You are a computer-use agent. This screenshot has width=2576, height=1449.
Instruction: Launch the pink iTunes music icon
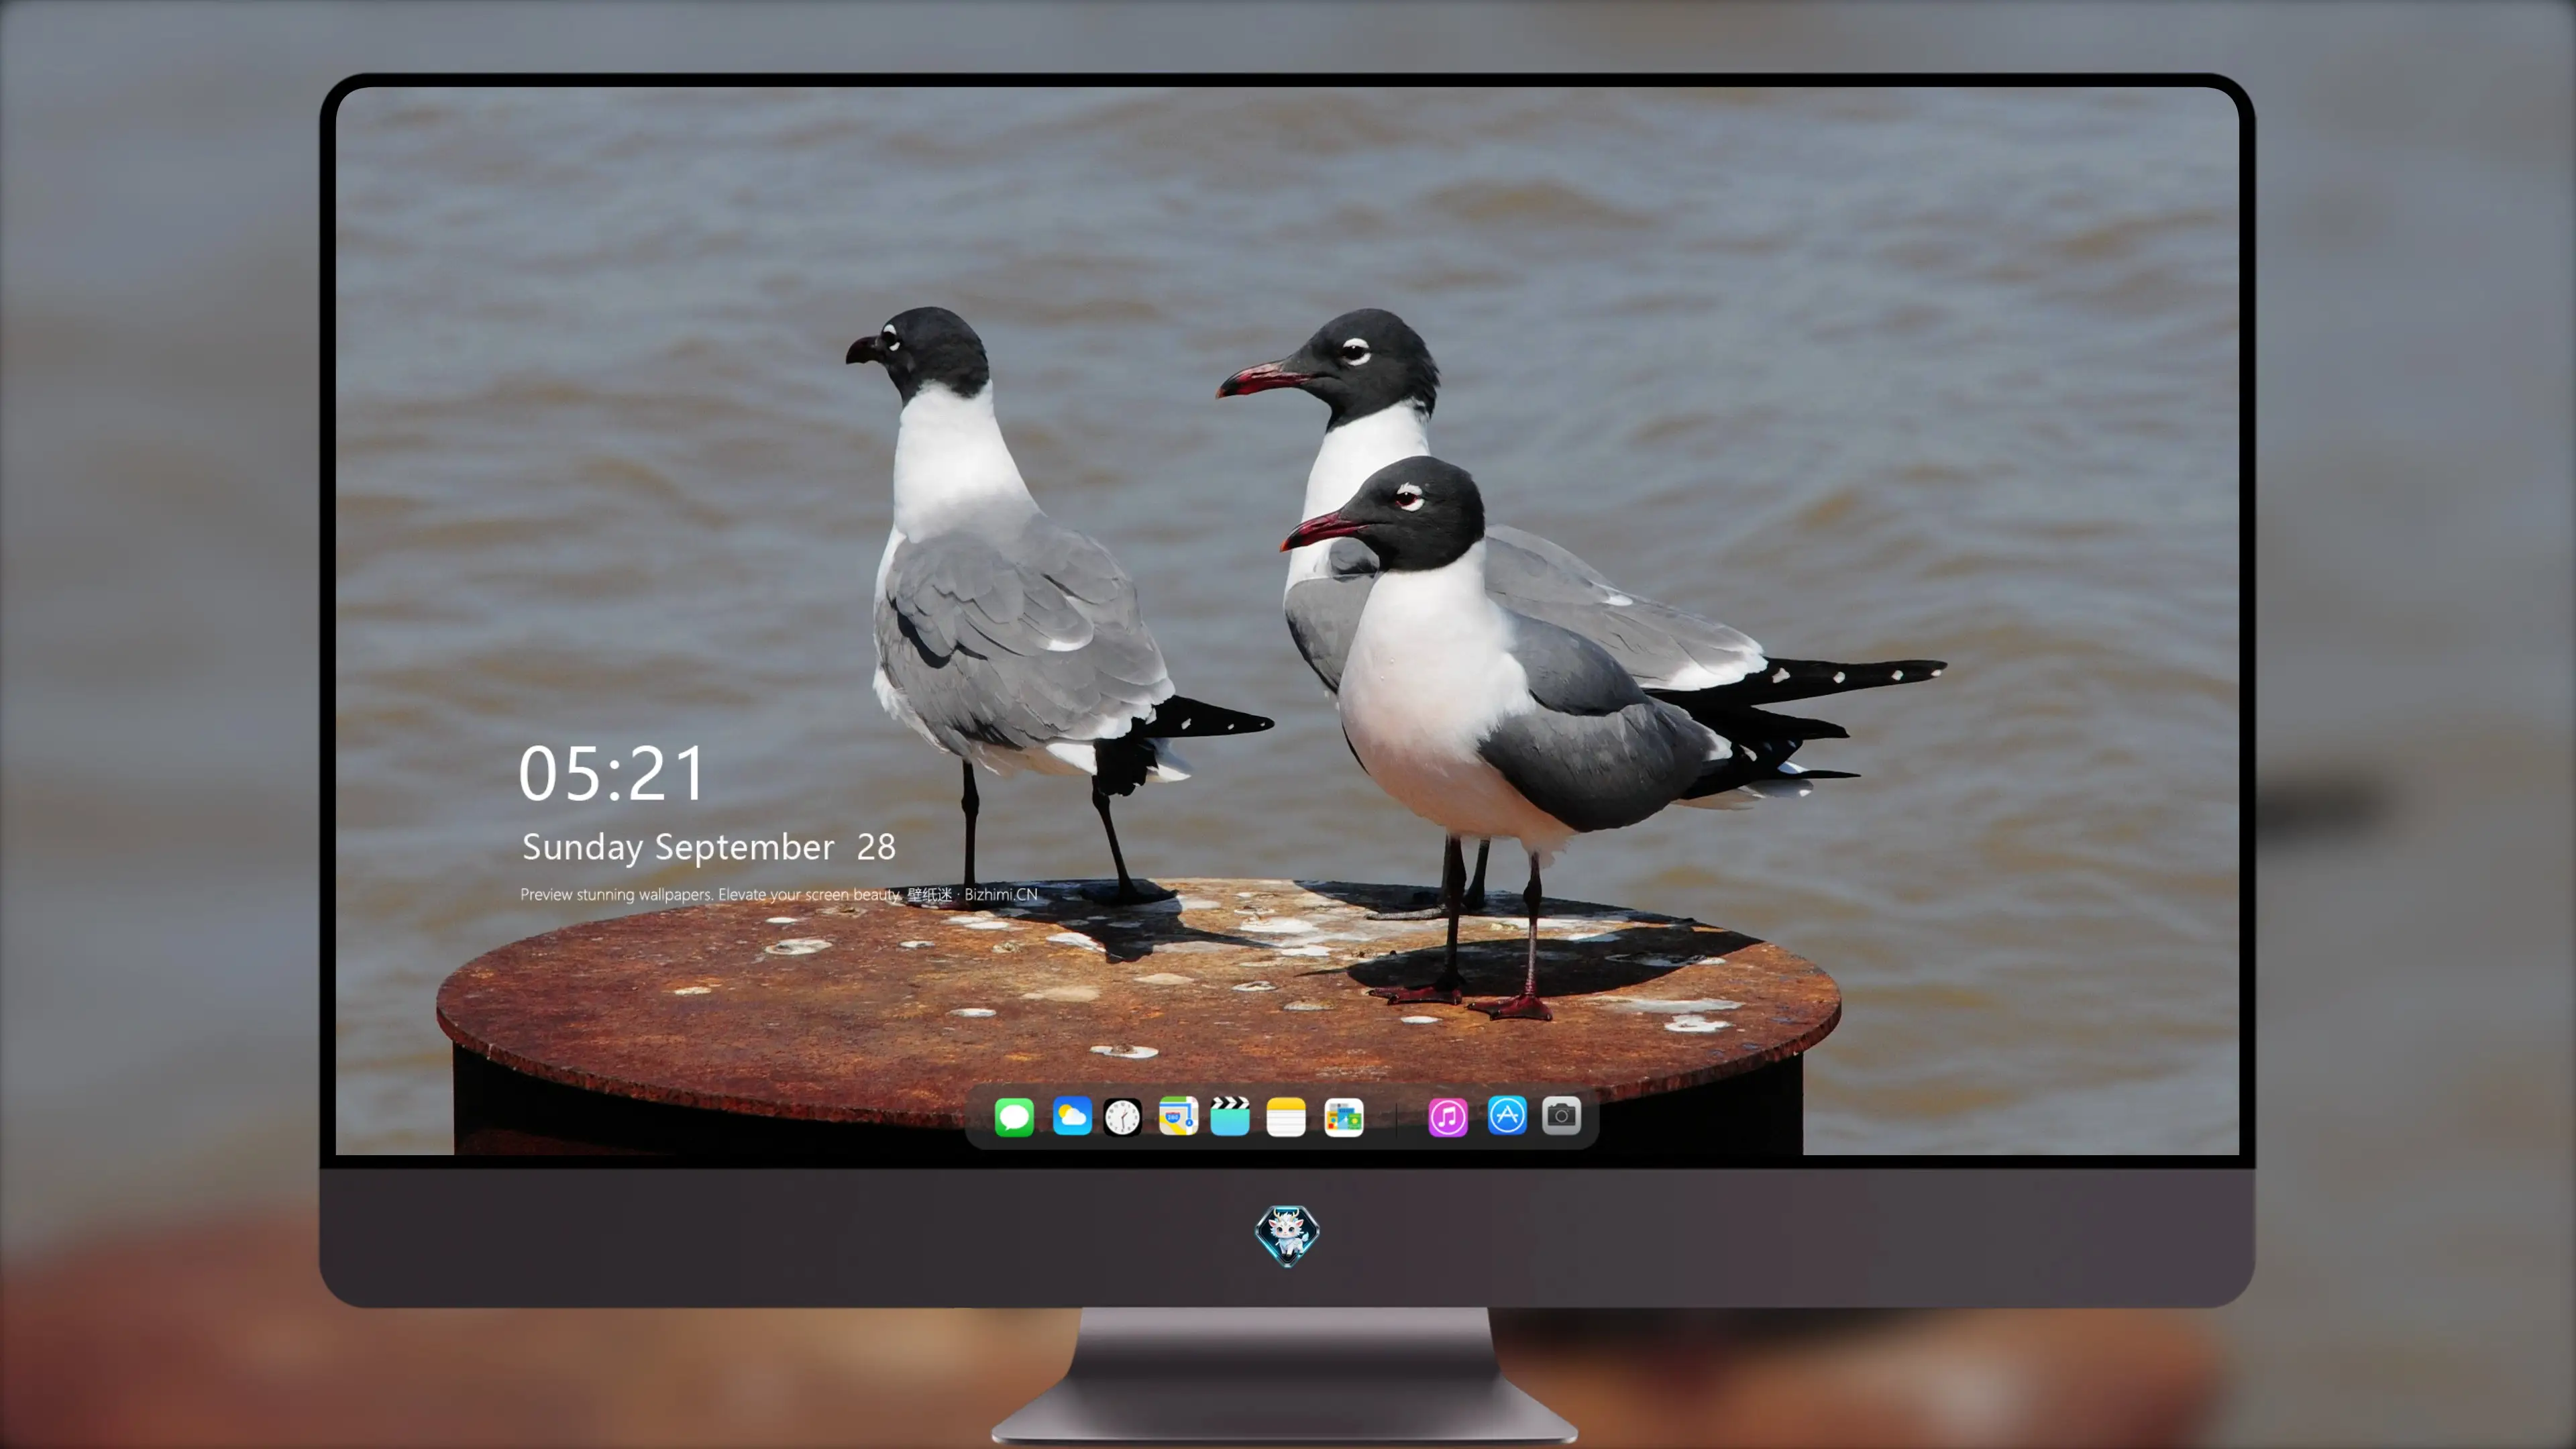[1448, 1117]
